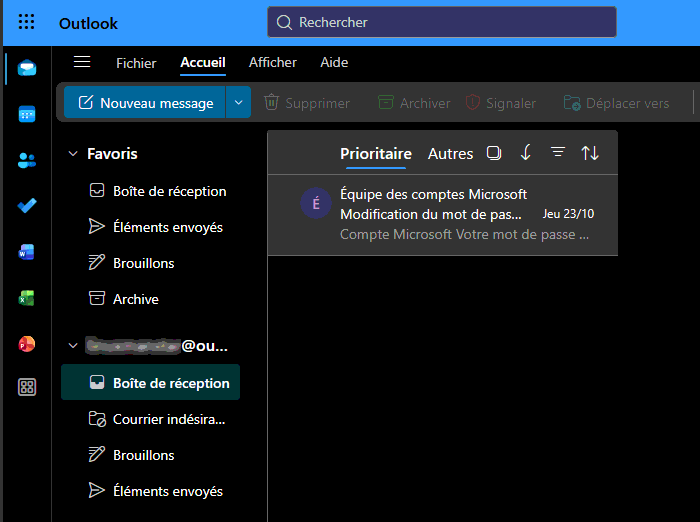Click the Supprimer label in the toolbar
Image resolution: width=700 pixels, height=522 pixels.
(317, 104)
